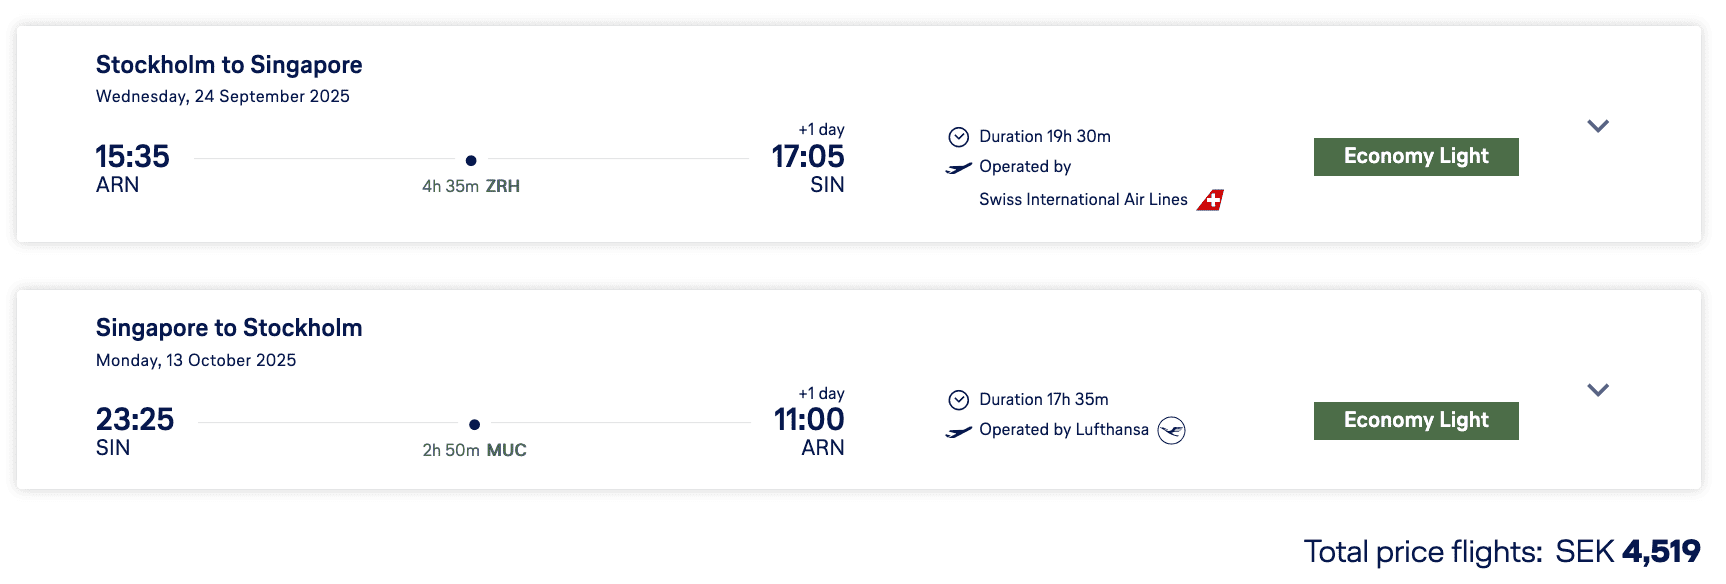
Task: Select the outbound flight's Economy Light badge
Action: [1415, 157]
